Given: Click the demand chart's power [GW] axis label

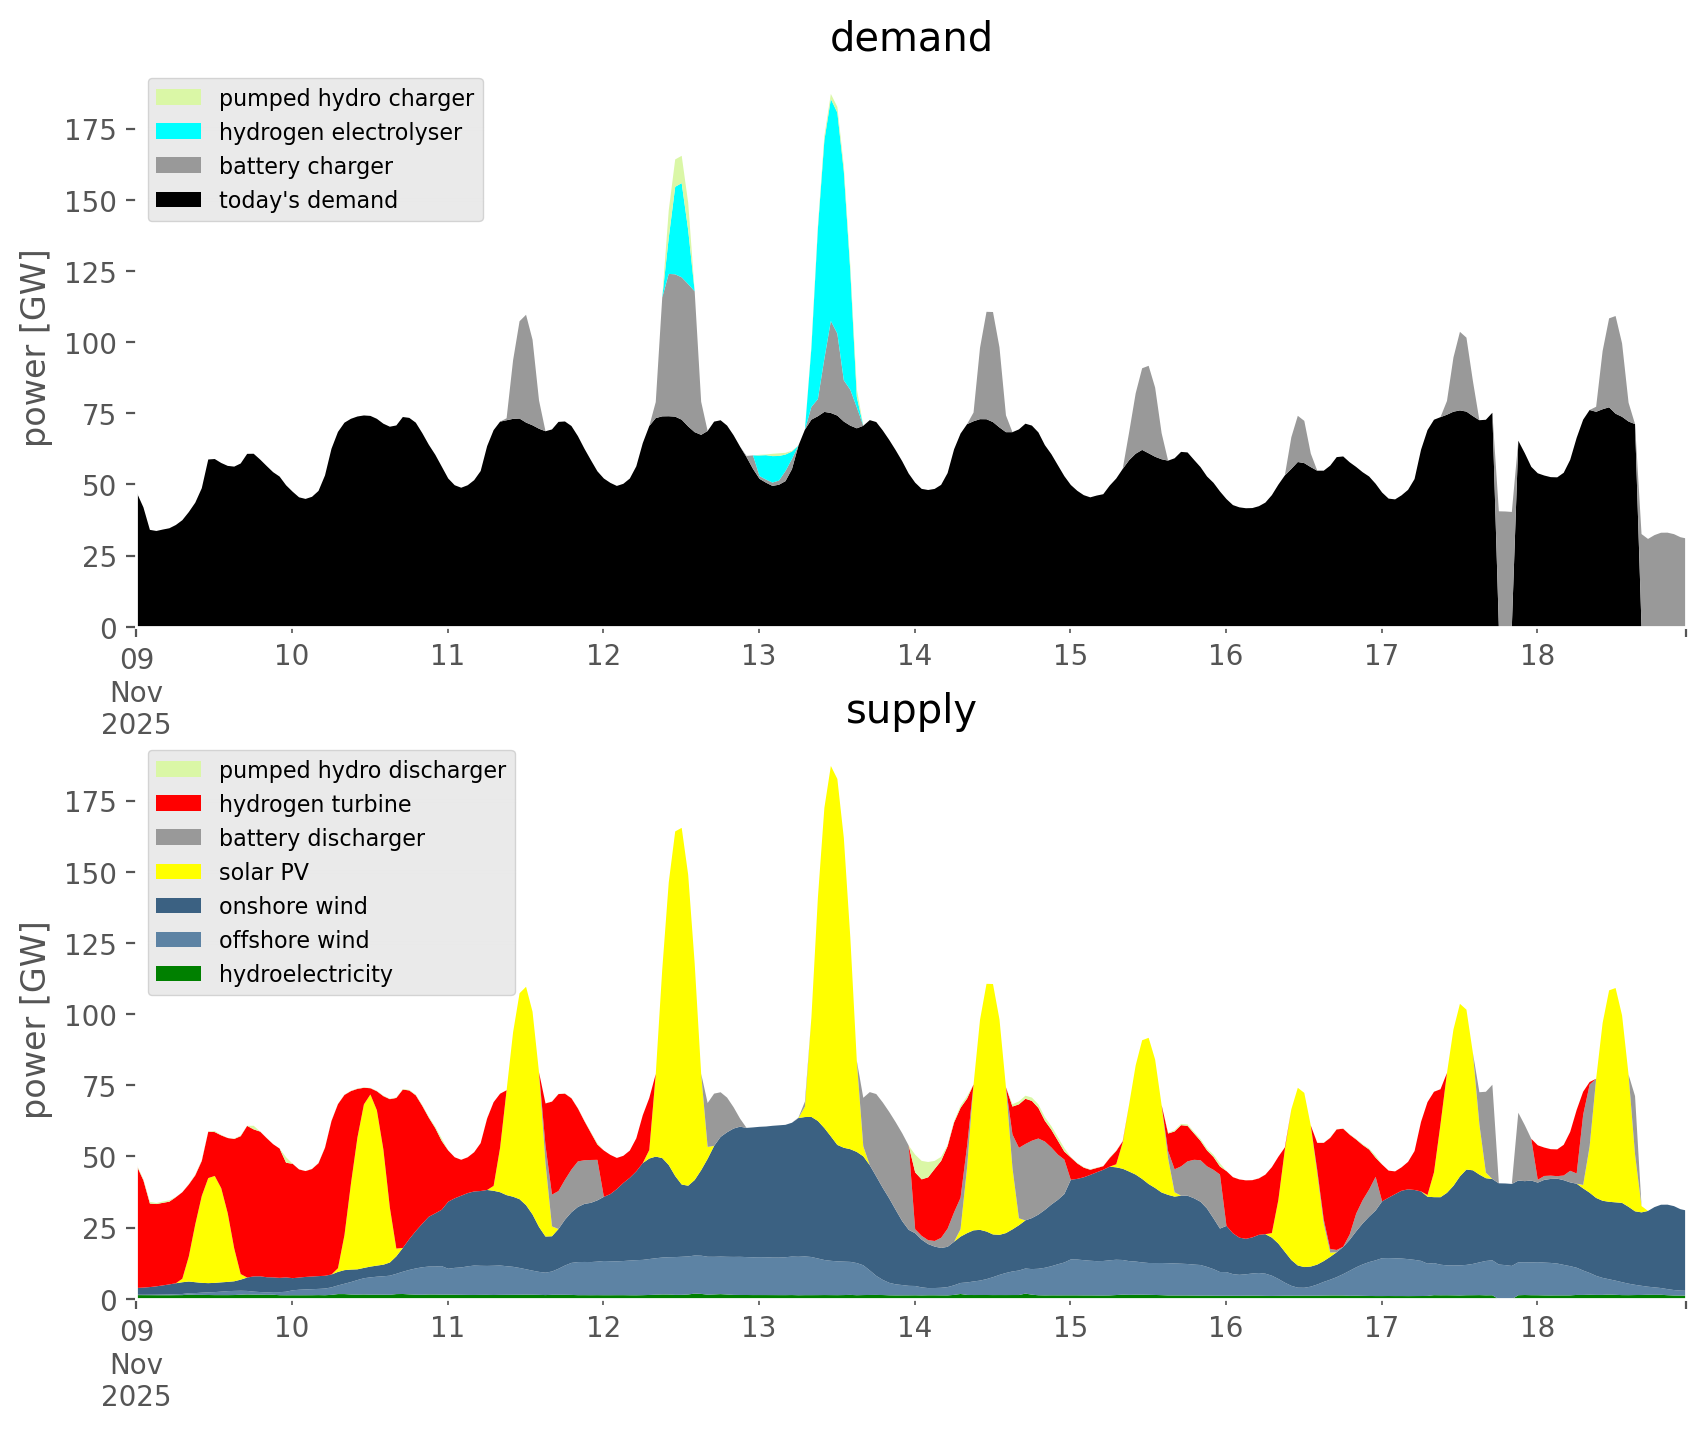Looking at the screenshot, I should click(35, 348).
